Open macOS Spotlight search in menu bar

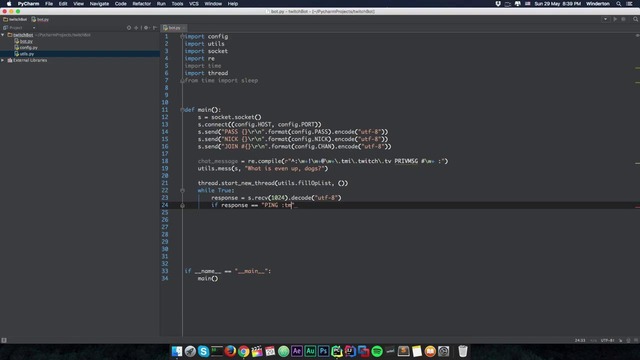619,4
